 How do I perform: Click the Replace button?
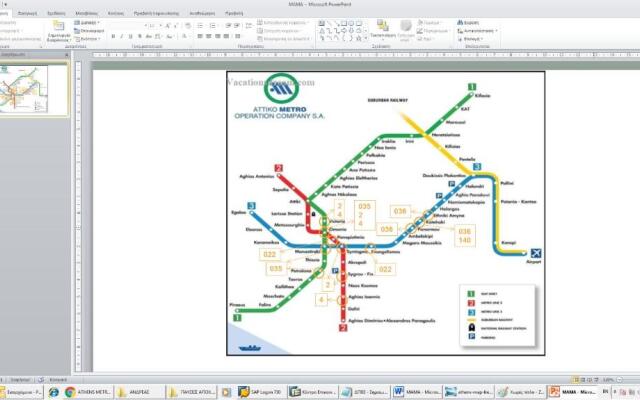477,31
